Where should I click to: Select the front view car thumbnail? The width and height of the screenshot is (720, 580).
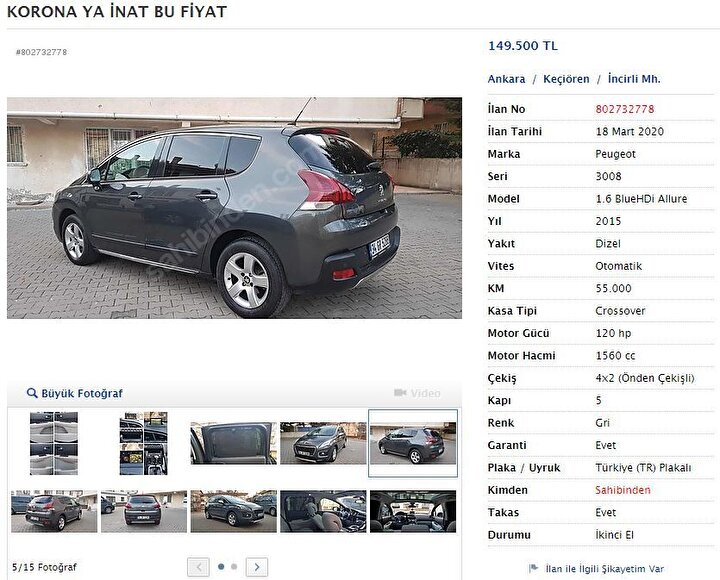click(323, 443)
